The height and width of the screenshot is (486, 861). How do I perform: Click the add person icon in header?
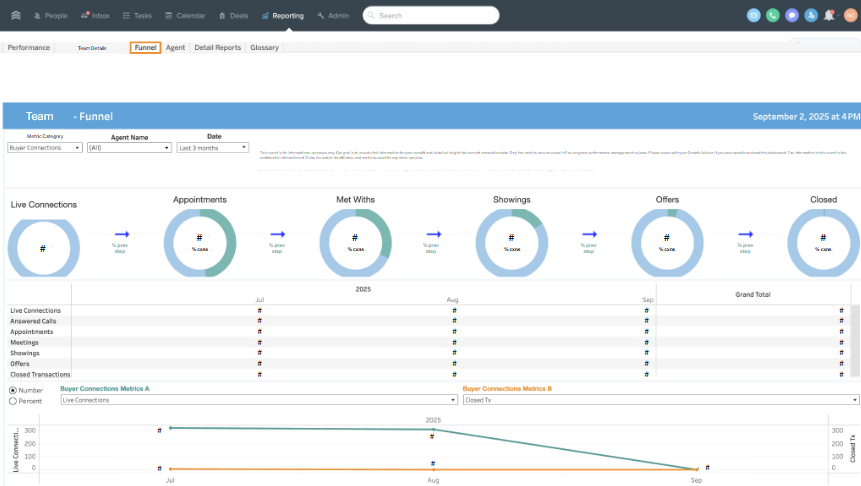tap(811, 15)
